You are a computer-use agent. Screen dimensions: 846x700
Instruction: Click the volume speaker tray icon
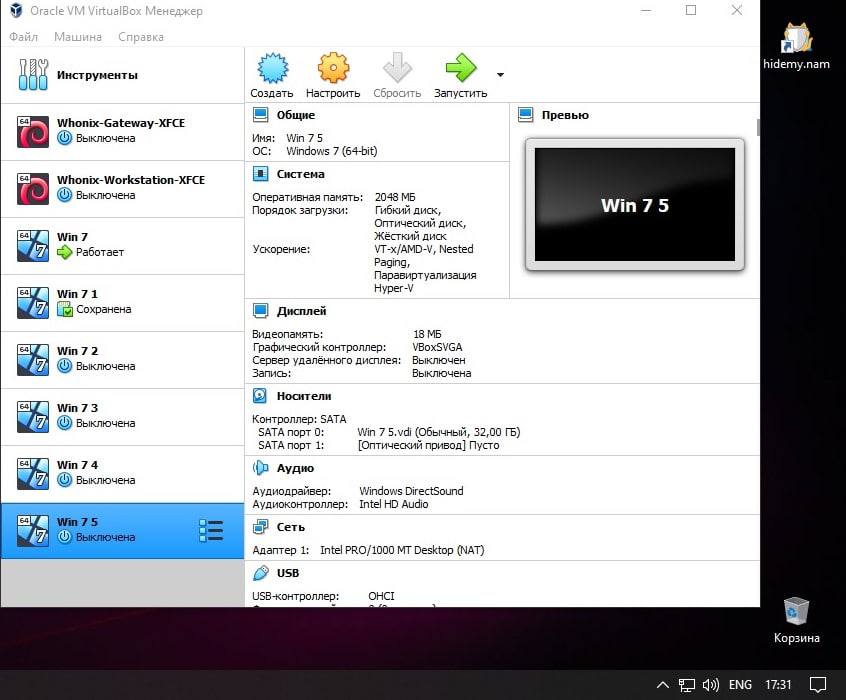pos(711,685)
